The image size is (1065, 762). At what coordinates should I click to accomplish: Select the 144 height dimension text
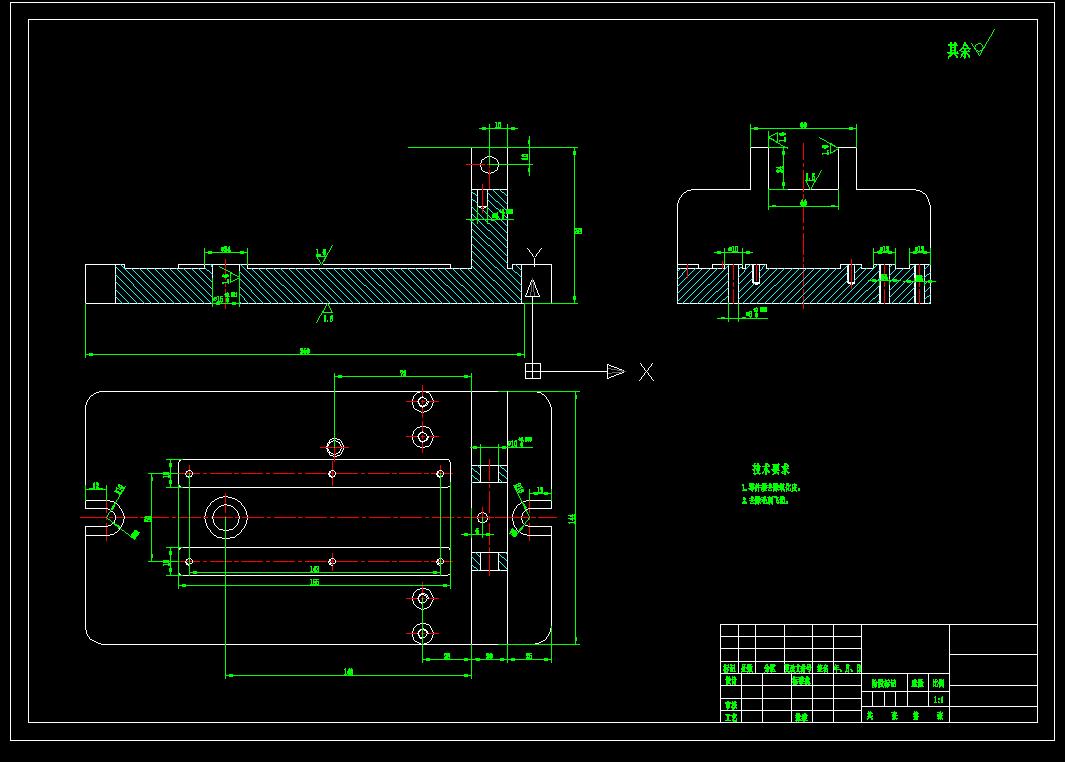pyautogui.click(x=572, y=518)
